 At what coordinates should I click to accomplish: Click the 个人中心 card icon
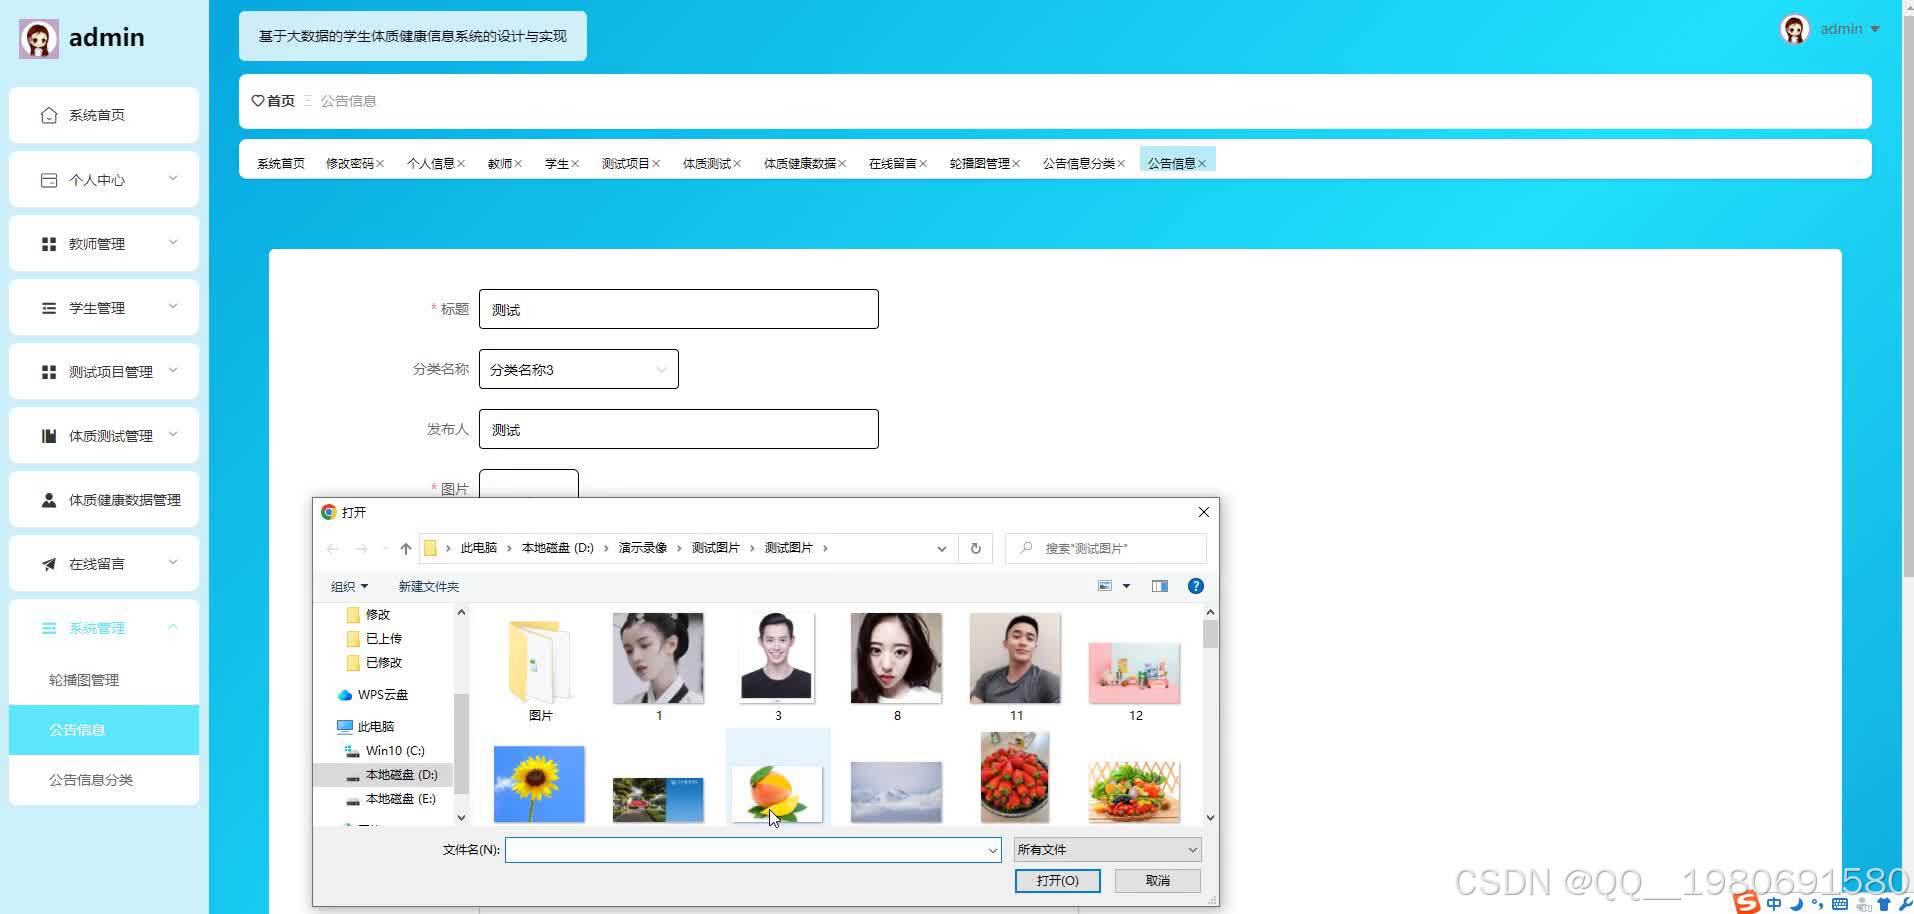pos(48,180)
